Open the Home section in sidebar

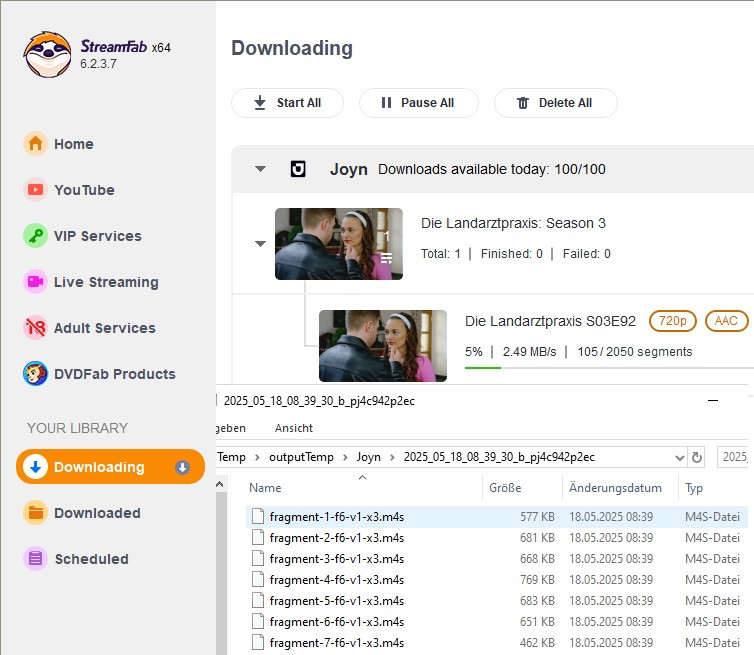(36, 144)
